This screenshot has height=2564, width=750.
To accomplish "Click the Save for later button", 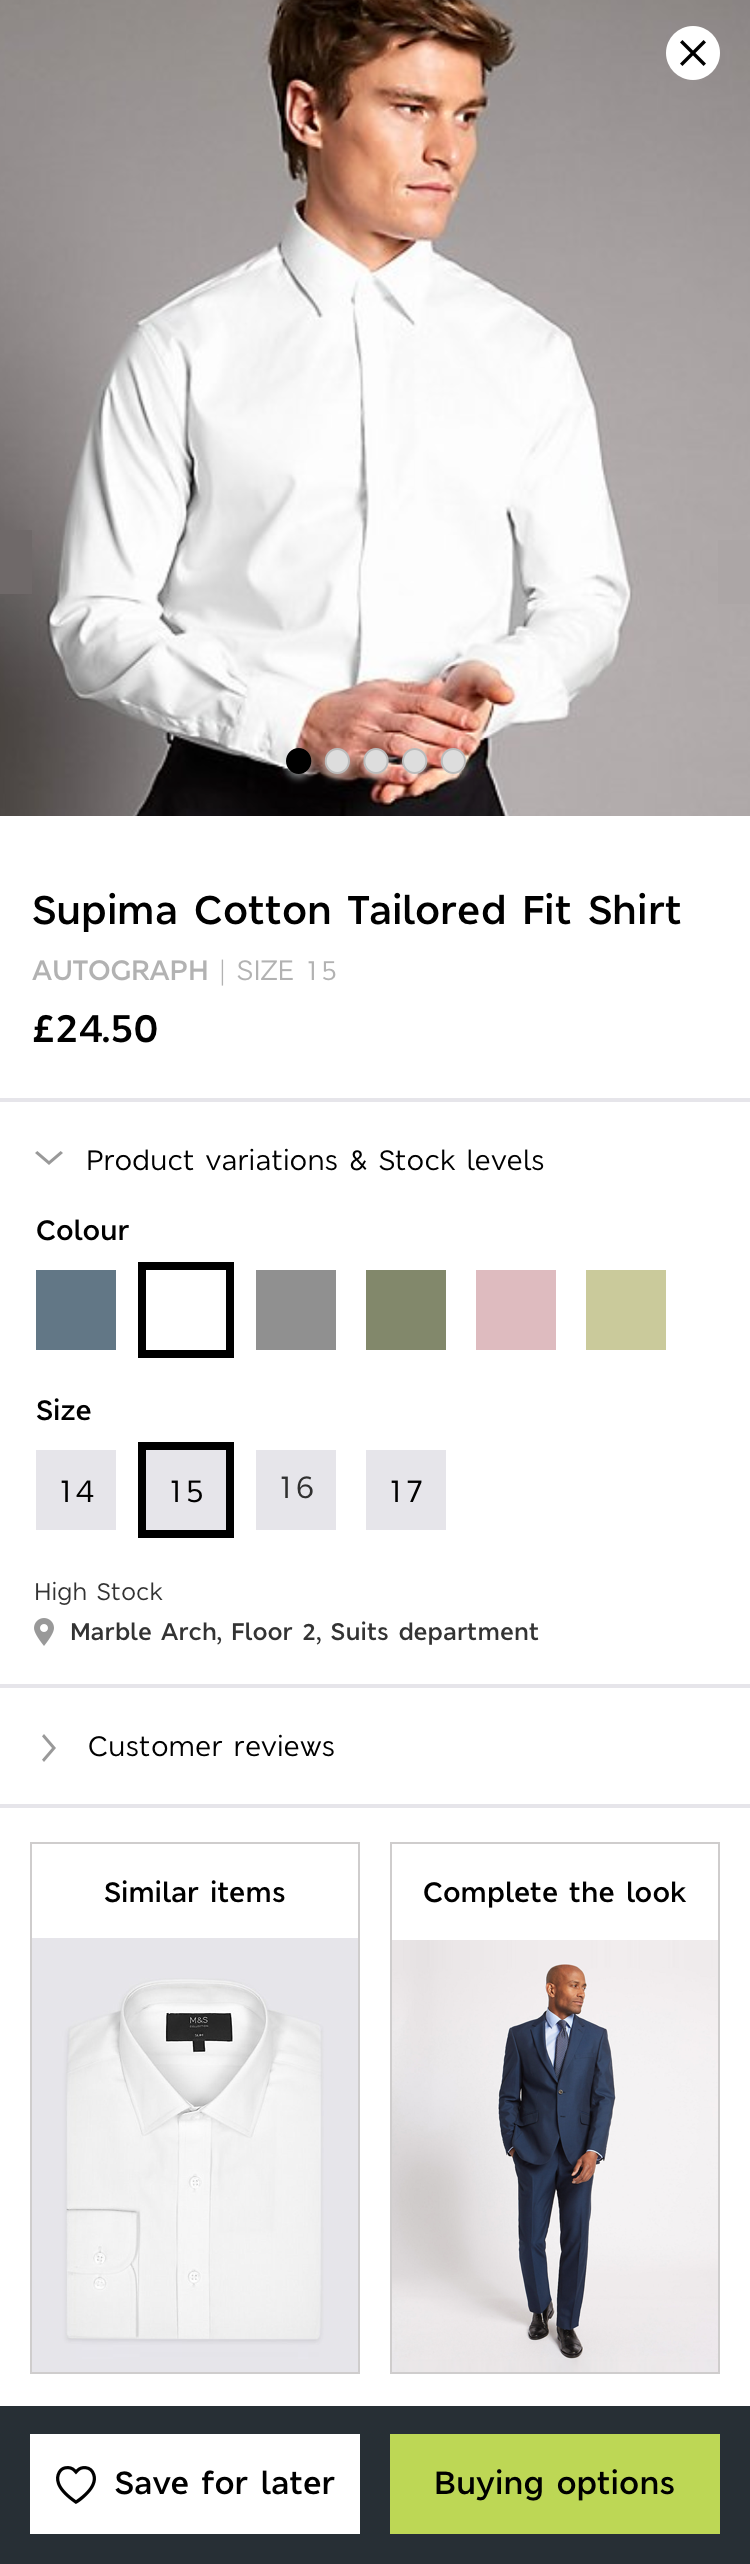I will pyautogui.click(x=195, y=2484).
